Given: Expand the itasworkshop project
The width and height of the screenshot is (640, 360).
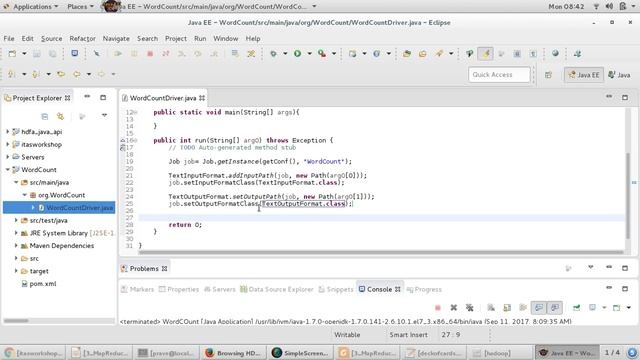Looking at the screenshot, I should [x=7, y=144].
